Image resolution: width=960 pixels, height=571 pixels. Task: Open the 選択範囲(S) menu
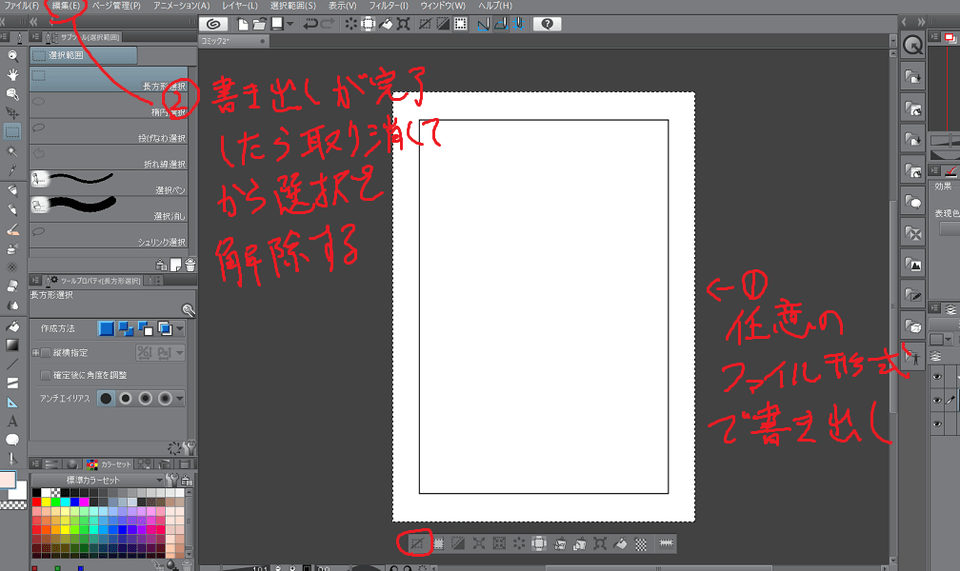(x=293, y=6)
